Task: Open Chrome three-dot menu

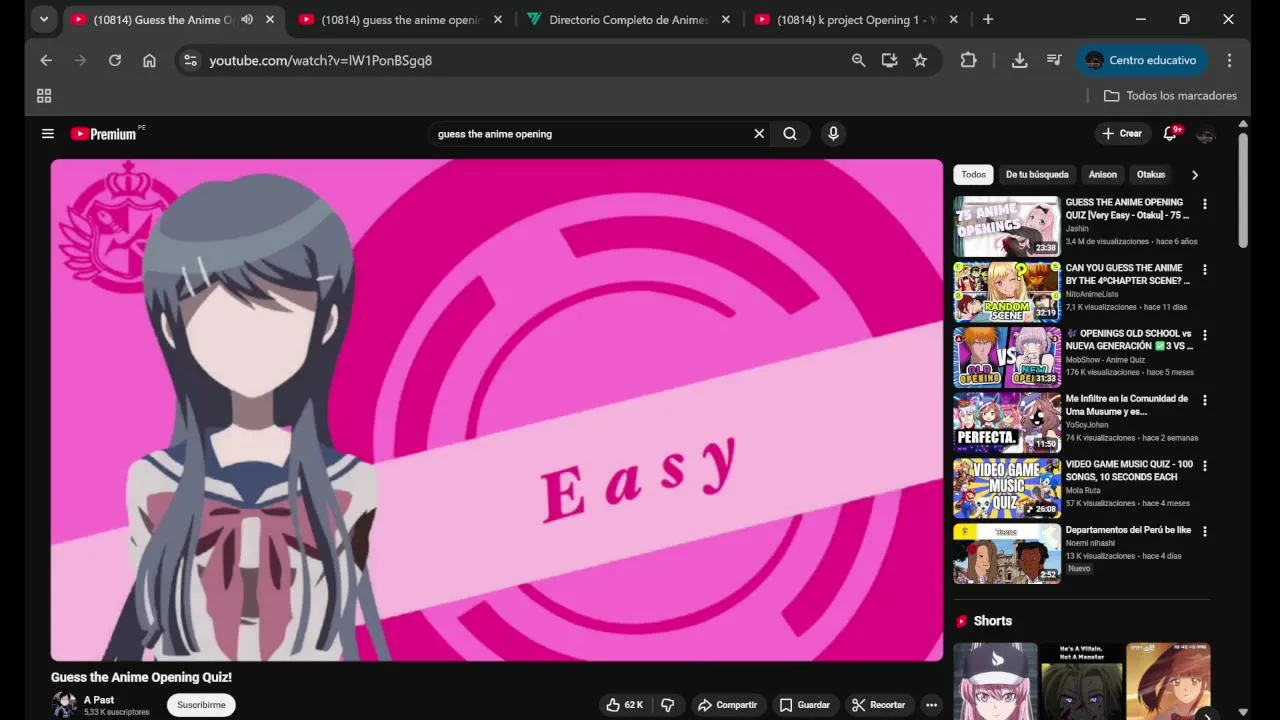Action: point(1229,60)
